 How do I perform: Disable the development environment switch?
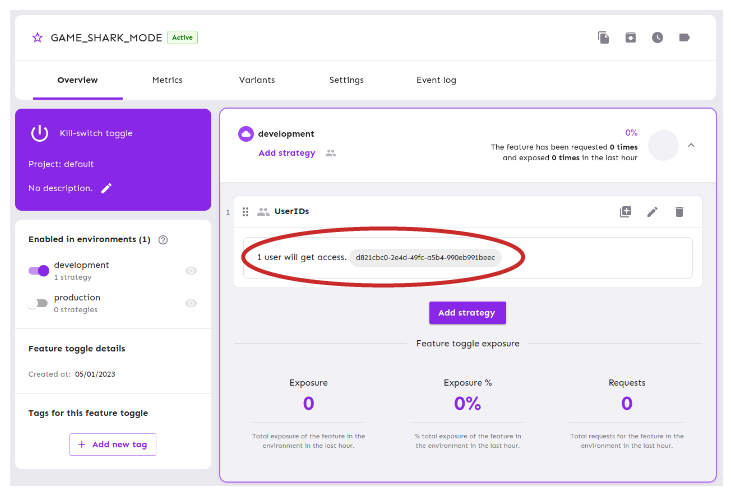coord(39,270)
